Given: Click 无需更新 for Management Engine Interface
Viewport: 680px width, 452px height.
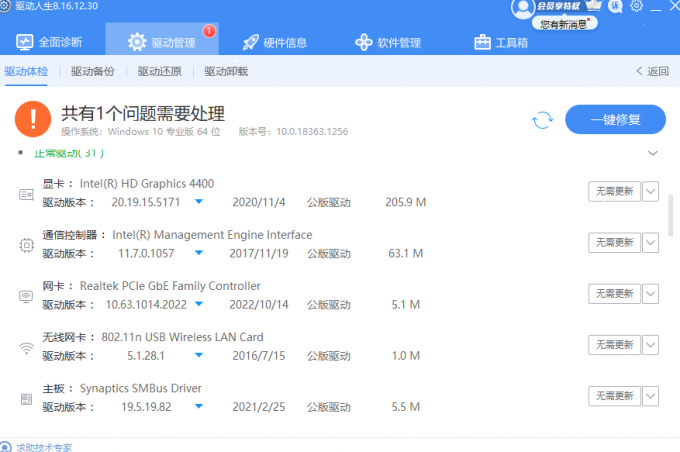Looking at the screenshot, I should [614, 242].
